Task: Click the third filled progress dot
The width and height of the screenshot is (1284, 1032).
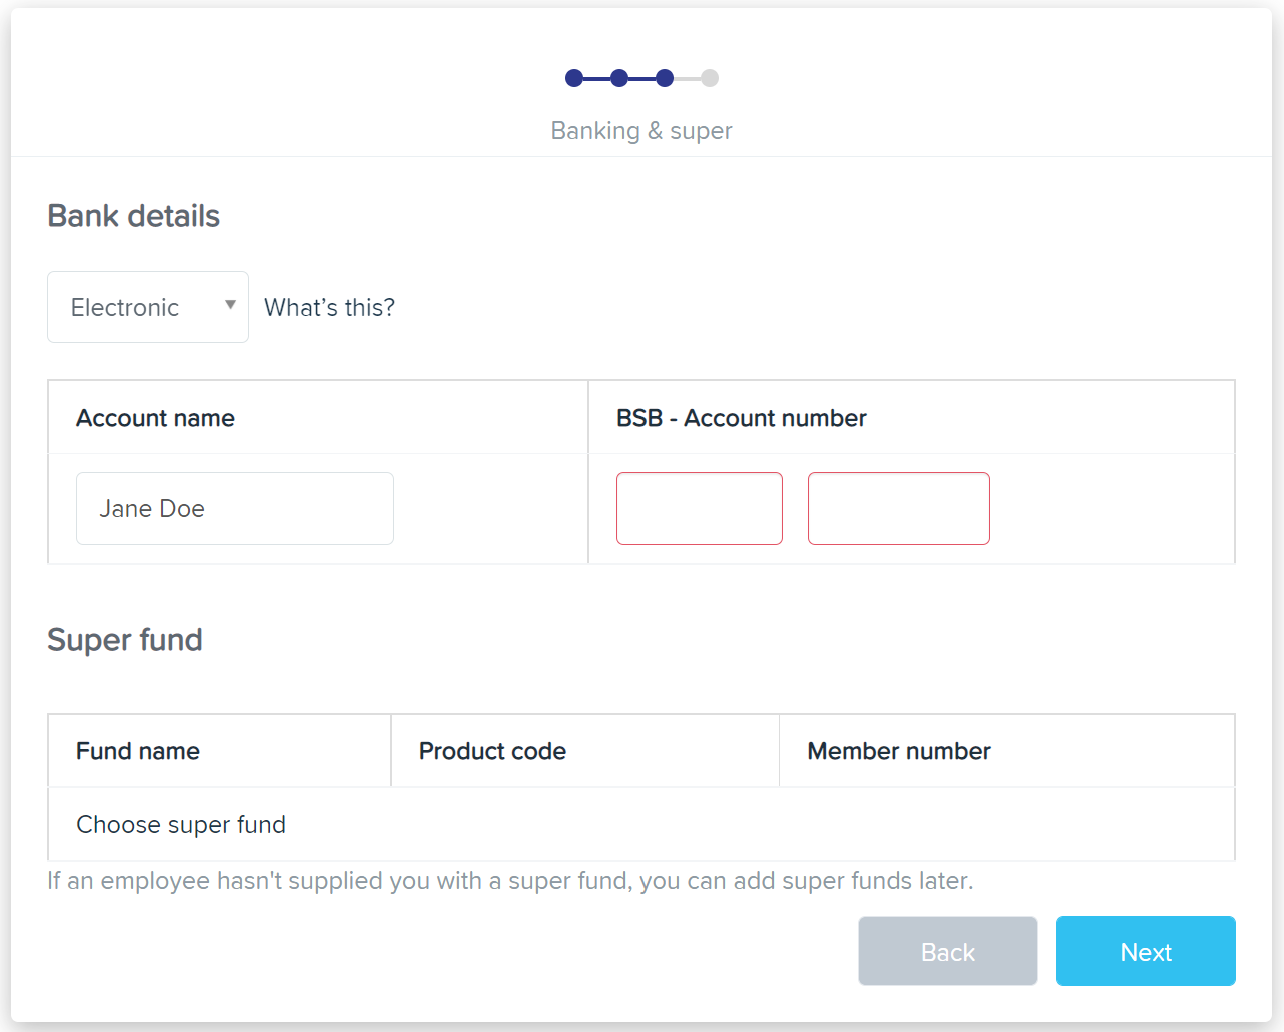Action: point(665,78)
